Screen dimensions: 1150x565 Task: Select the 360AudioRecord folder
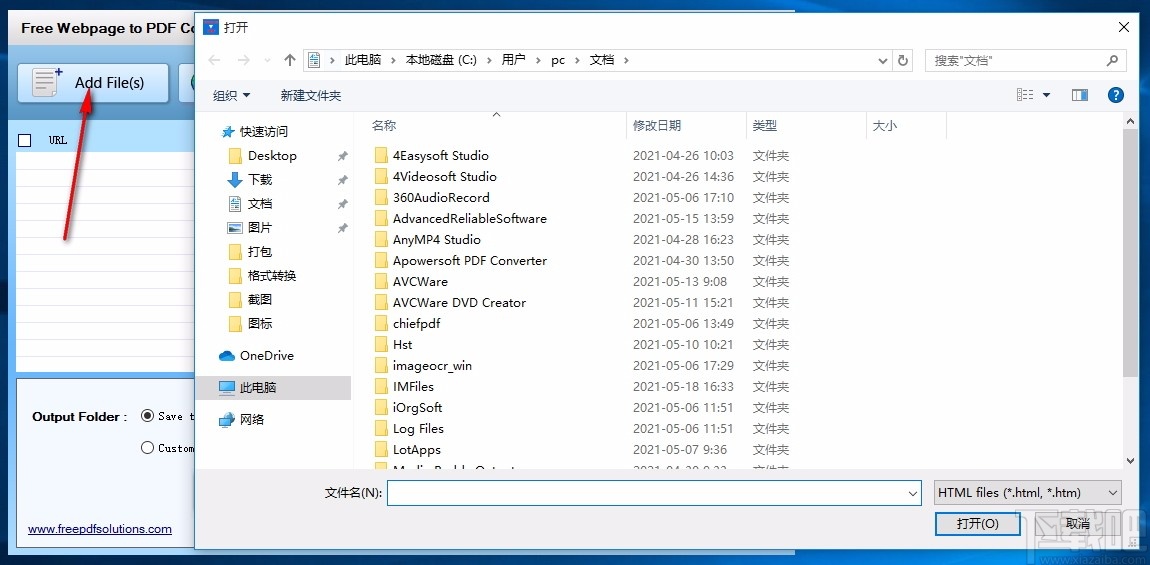[x=441, y=197]
